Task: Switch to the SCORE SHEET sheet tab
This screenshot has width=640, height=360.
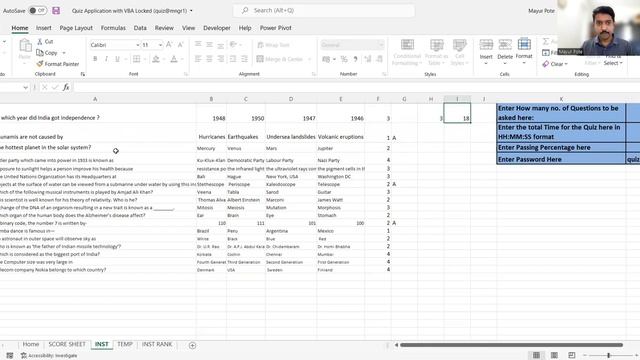Action: pyautogui.click(x=67, y=344)
